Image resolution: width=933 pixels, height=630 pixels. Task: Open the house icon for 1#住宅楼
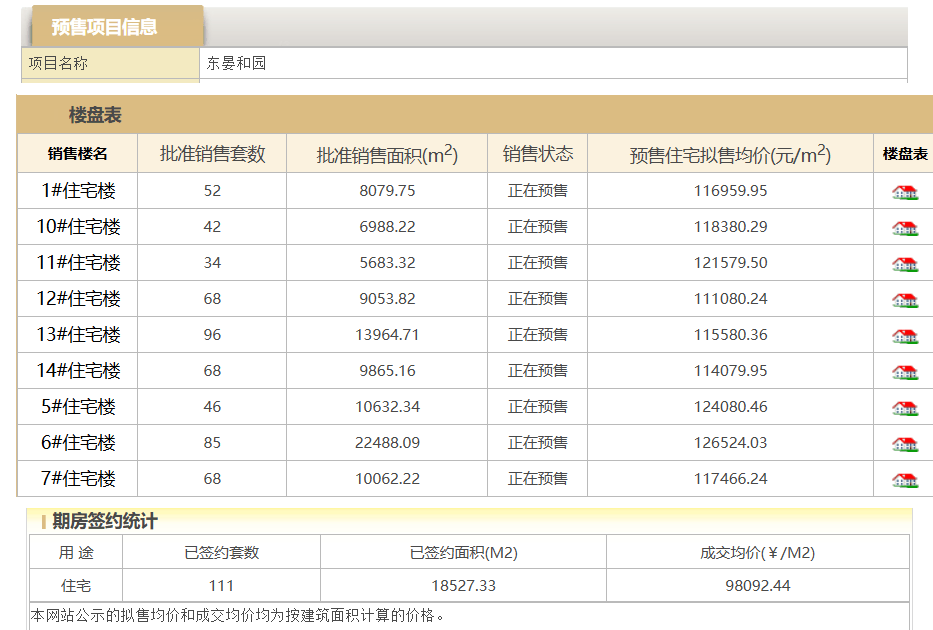(x=904, y=192)
